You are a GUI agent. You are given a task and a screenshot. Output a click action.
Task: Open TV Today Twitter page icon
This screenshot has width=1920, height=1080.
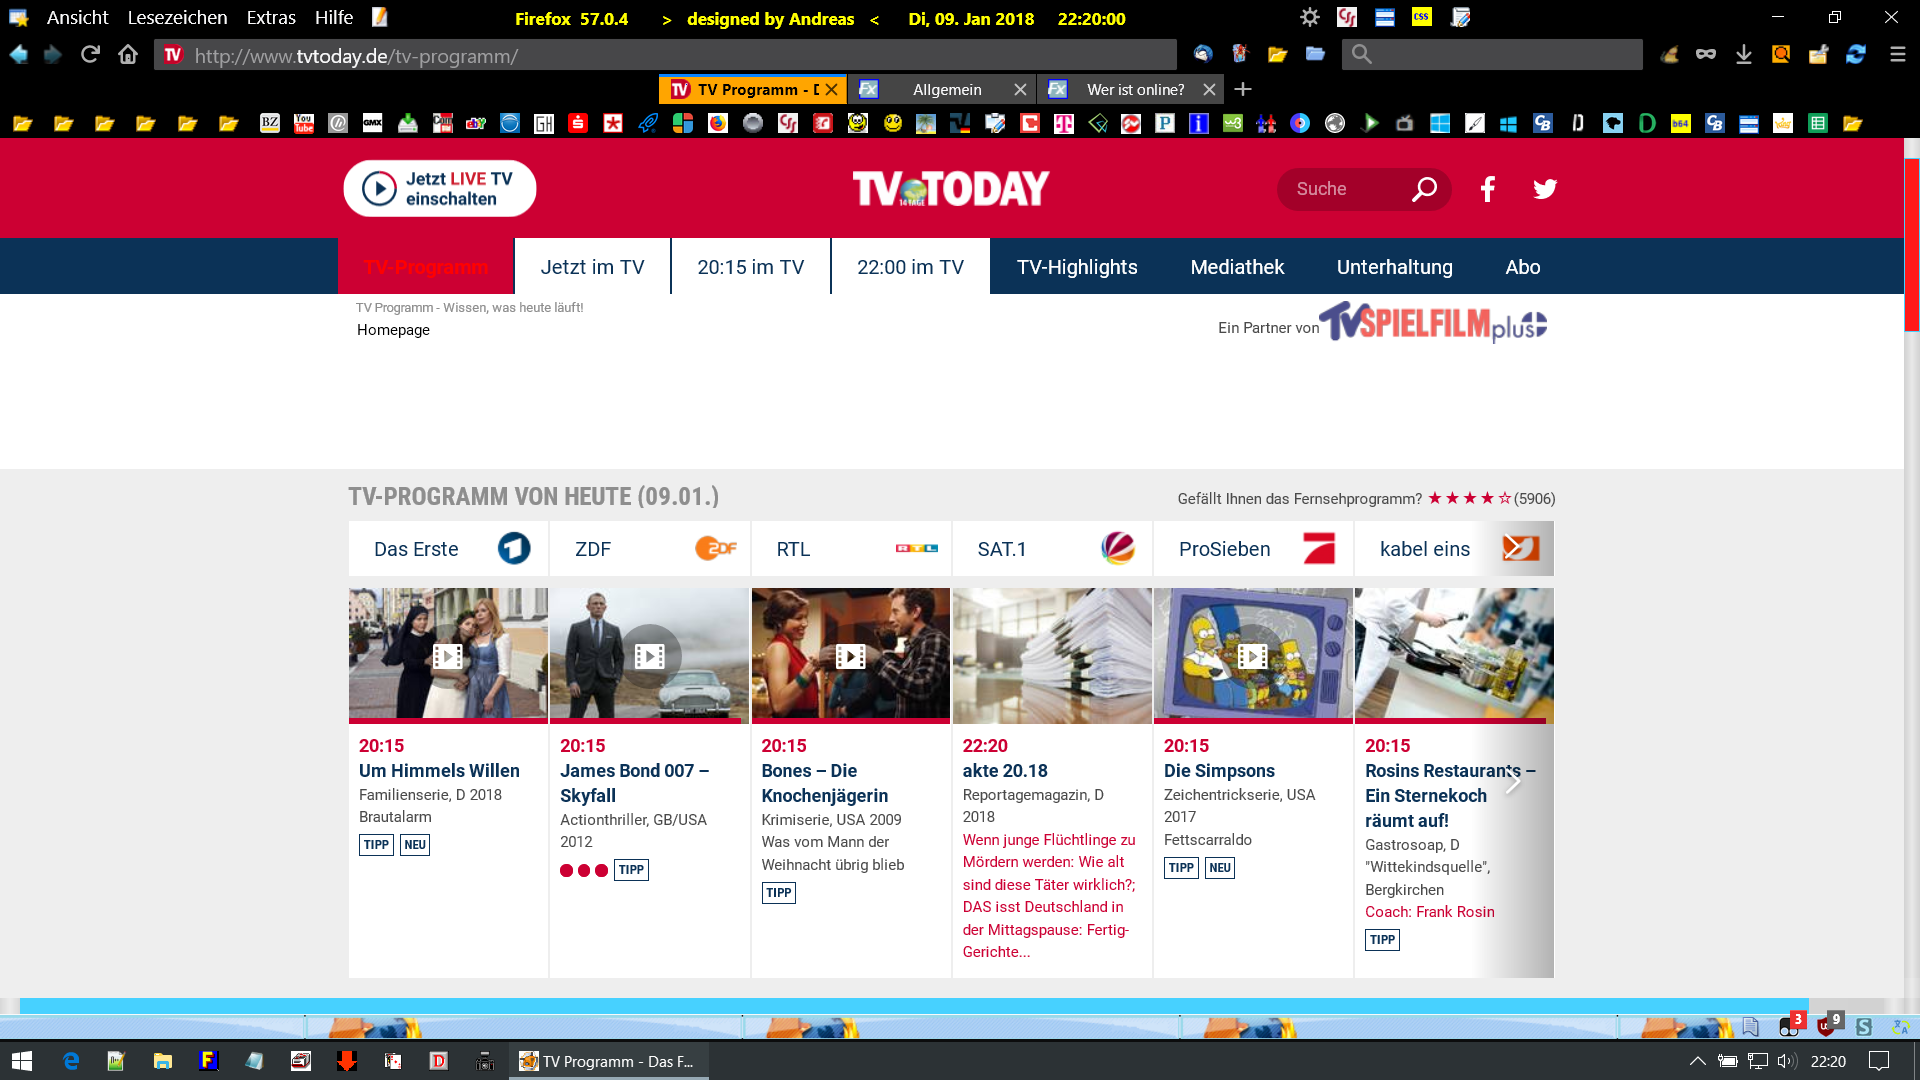(1545, 189)
